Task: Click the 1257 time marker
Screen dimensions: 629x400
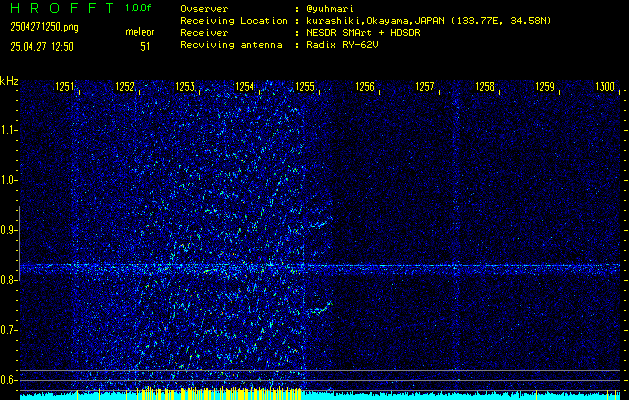Action: (425, 87)
